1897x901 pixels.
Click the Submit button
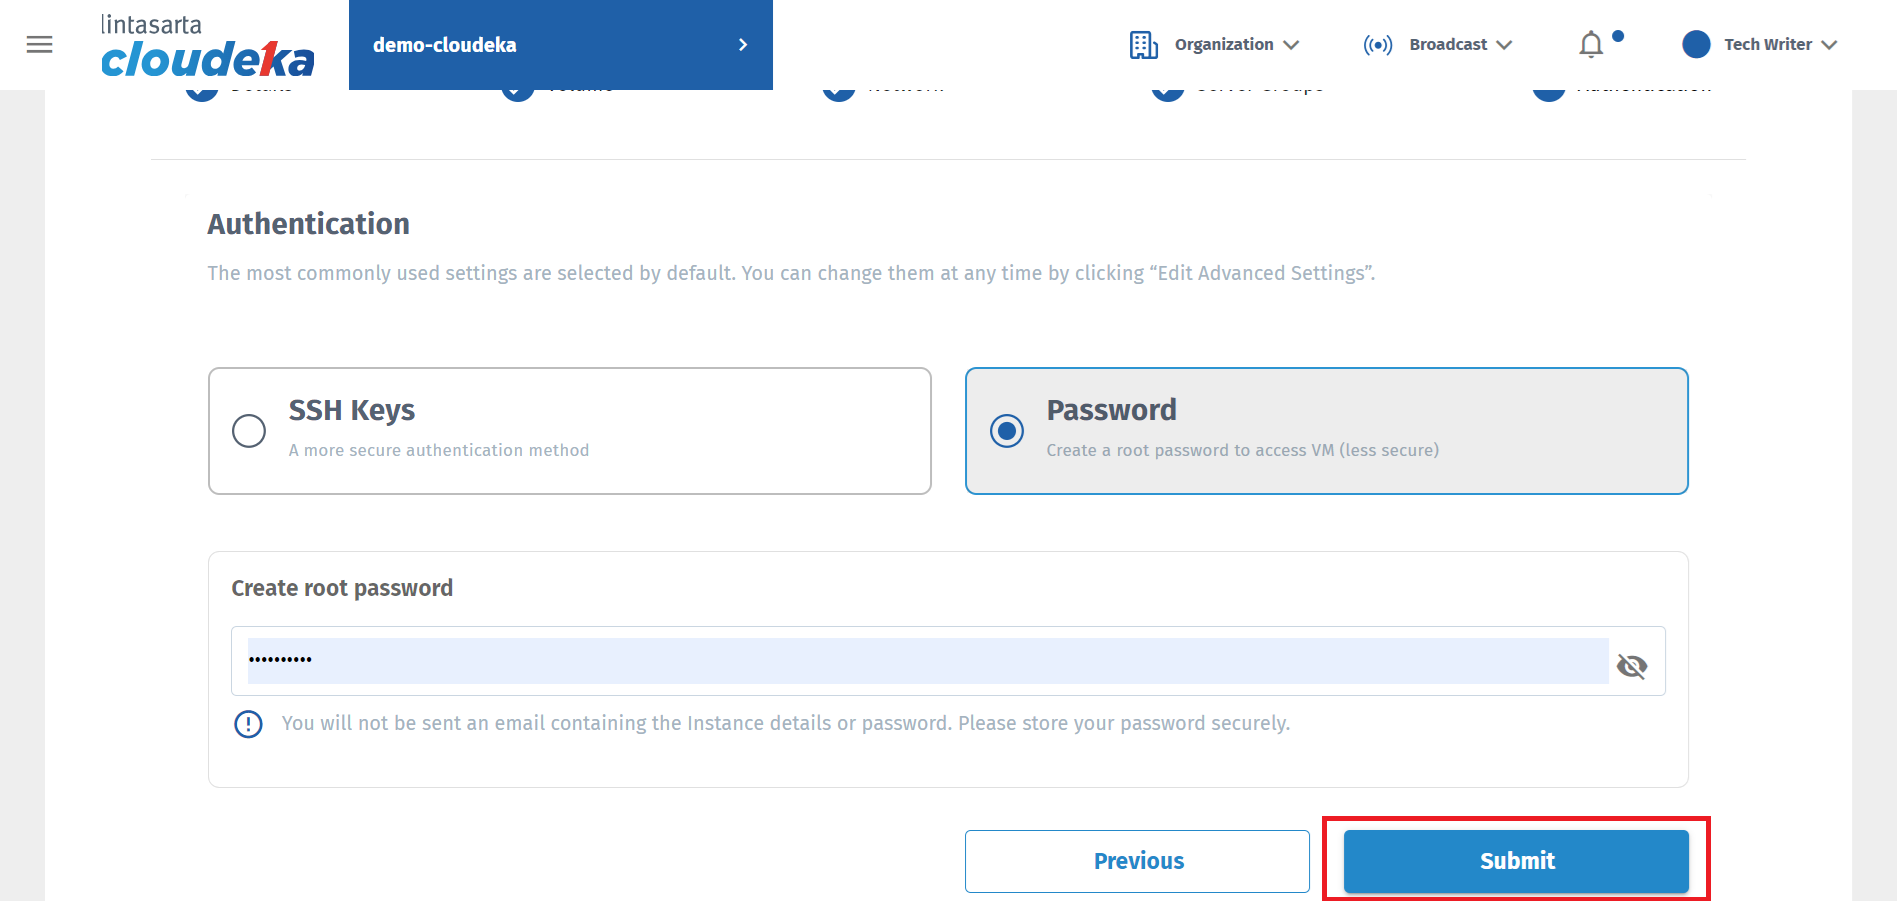click(1516, 861)
